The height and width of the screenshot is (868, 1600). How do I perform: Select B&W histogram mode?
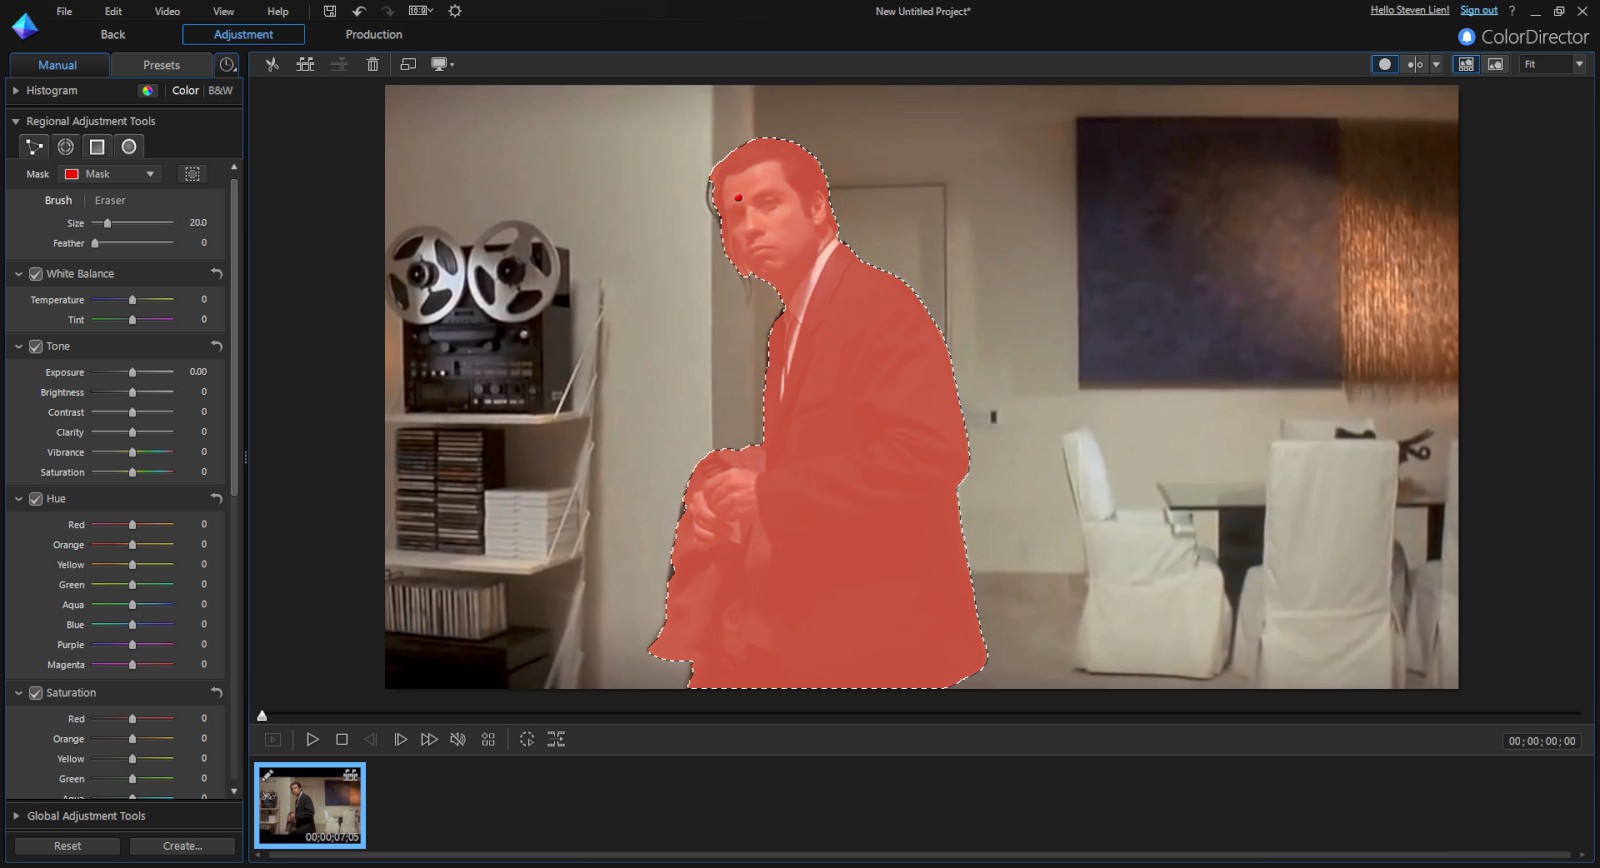coord(220,90)
